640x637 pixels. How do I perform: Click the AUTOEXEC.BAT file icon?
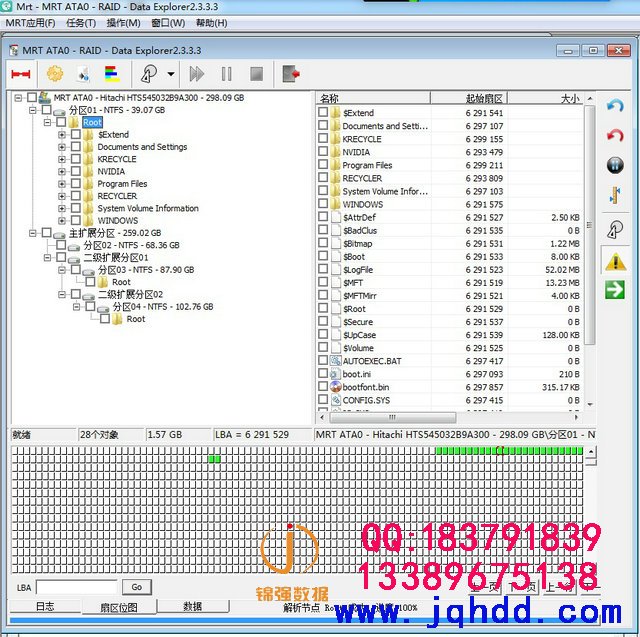coord(336,361)
